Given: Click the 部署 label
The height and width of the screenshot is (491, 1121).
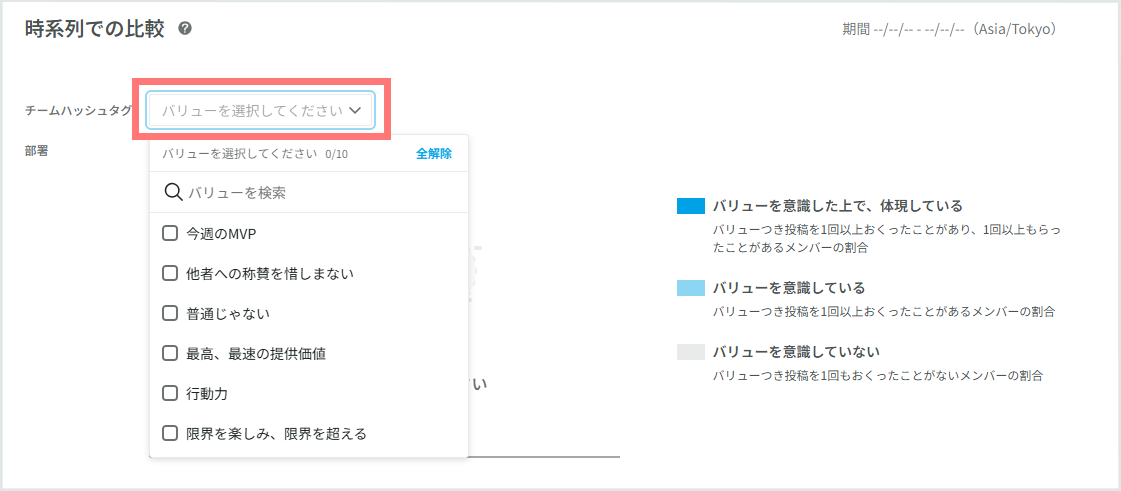Looking at the screenshot, I should (x=36, y=151).
